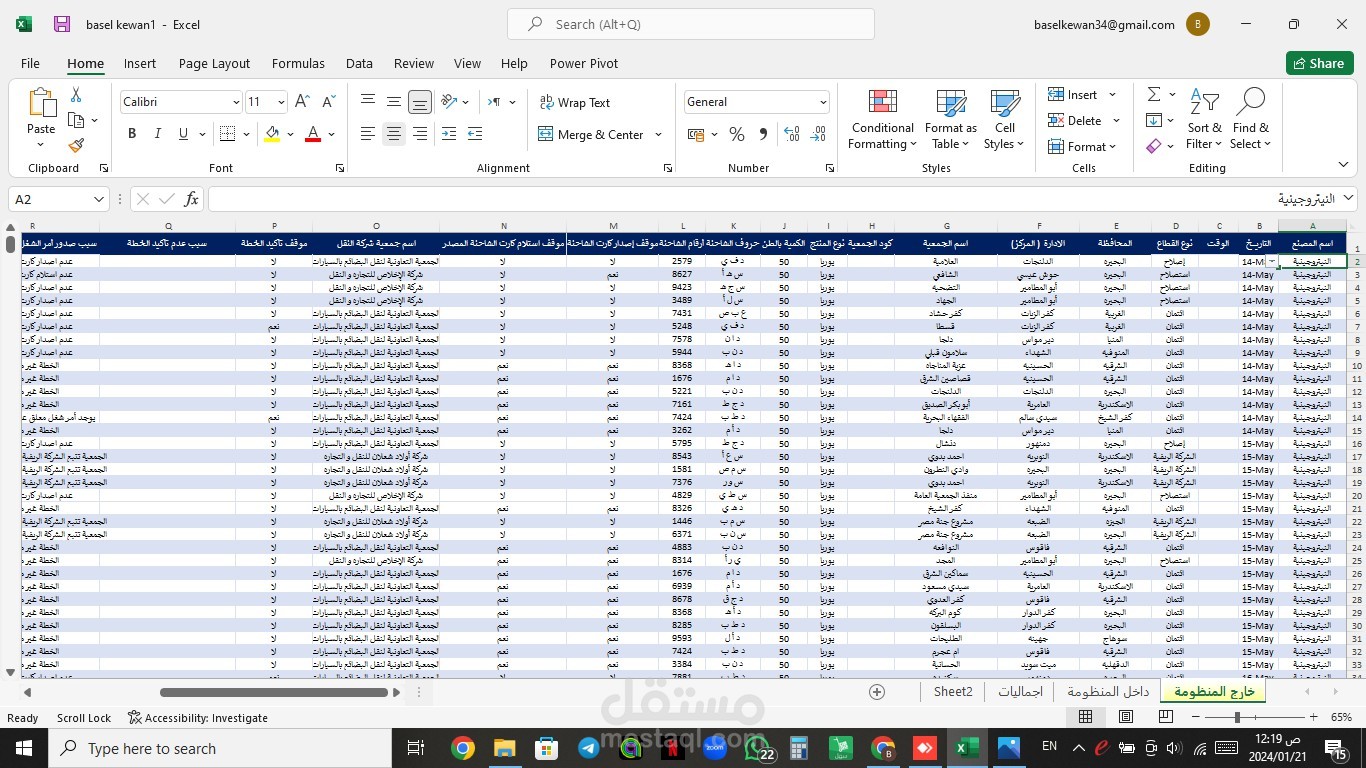Toggle Center alignment
Viewport: 1366px width, 768px height.
tap(394, 134)
